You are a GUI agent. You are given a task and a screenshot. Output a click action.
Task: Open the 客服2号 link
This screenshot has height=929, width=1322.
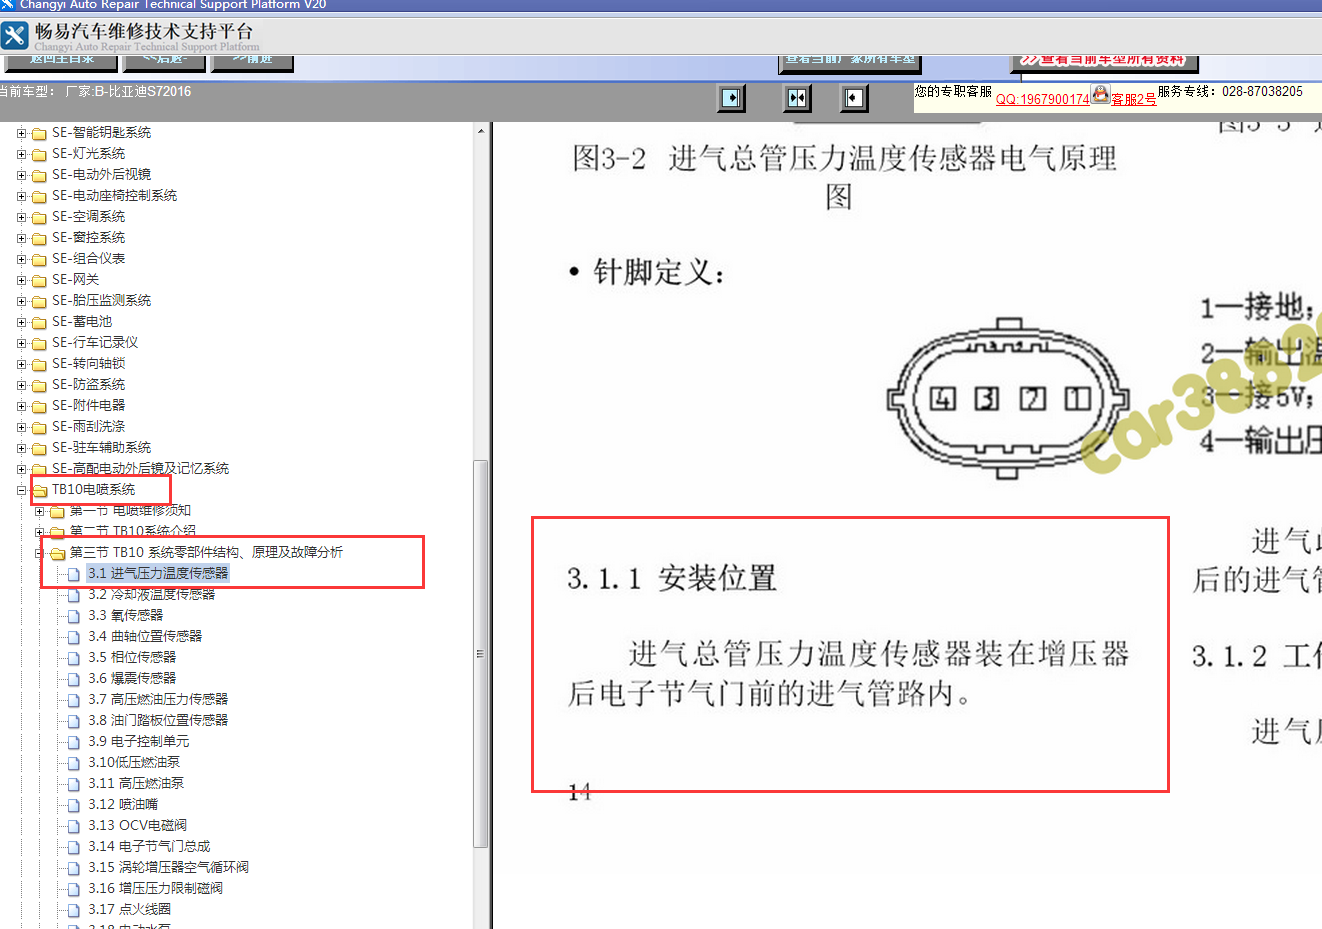tap(1134, 99)
